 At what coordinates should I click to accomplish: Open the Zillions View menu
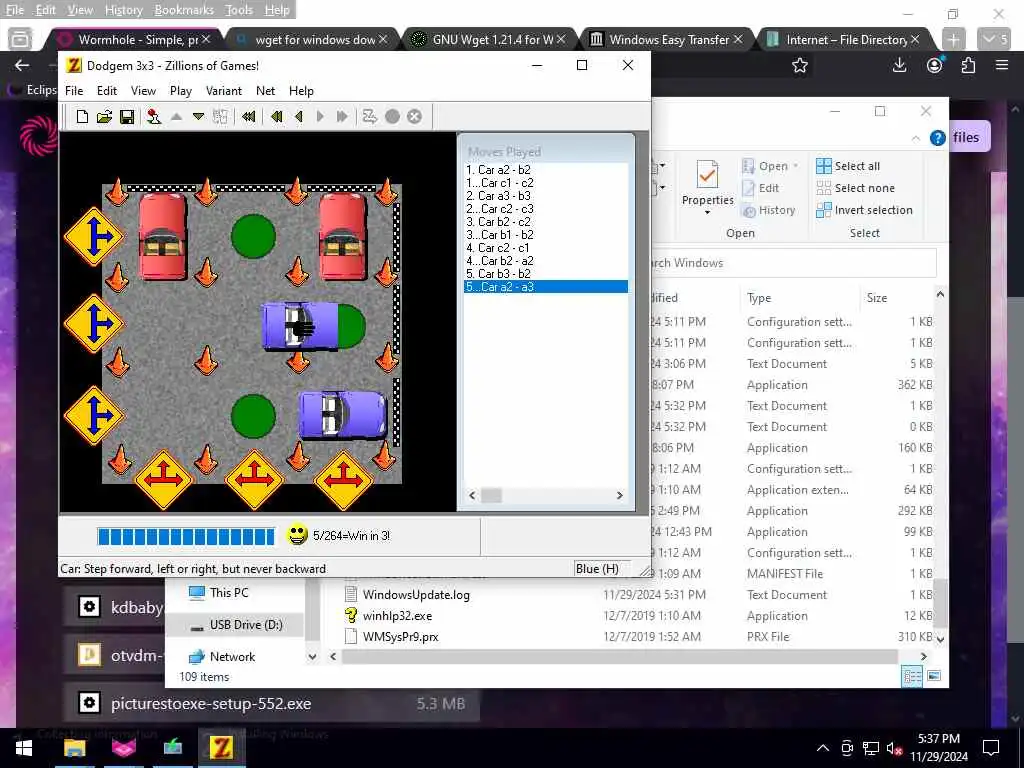(143, 91)
